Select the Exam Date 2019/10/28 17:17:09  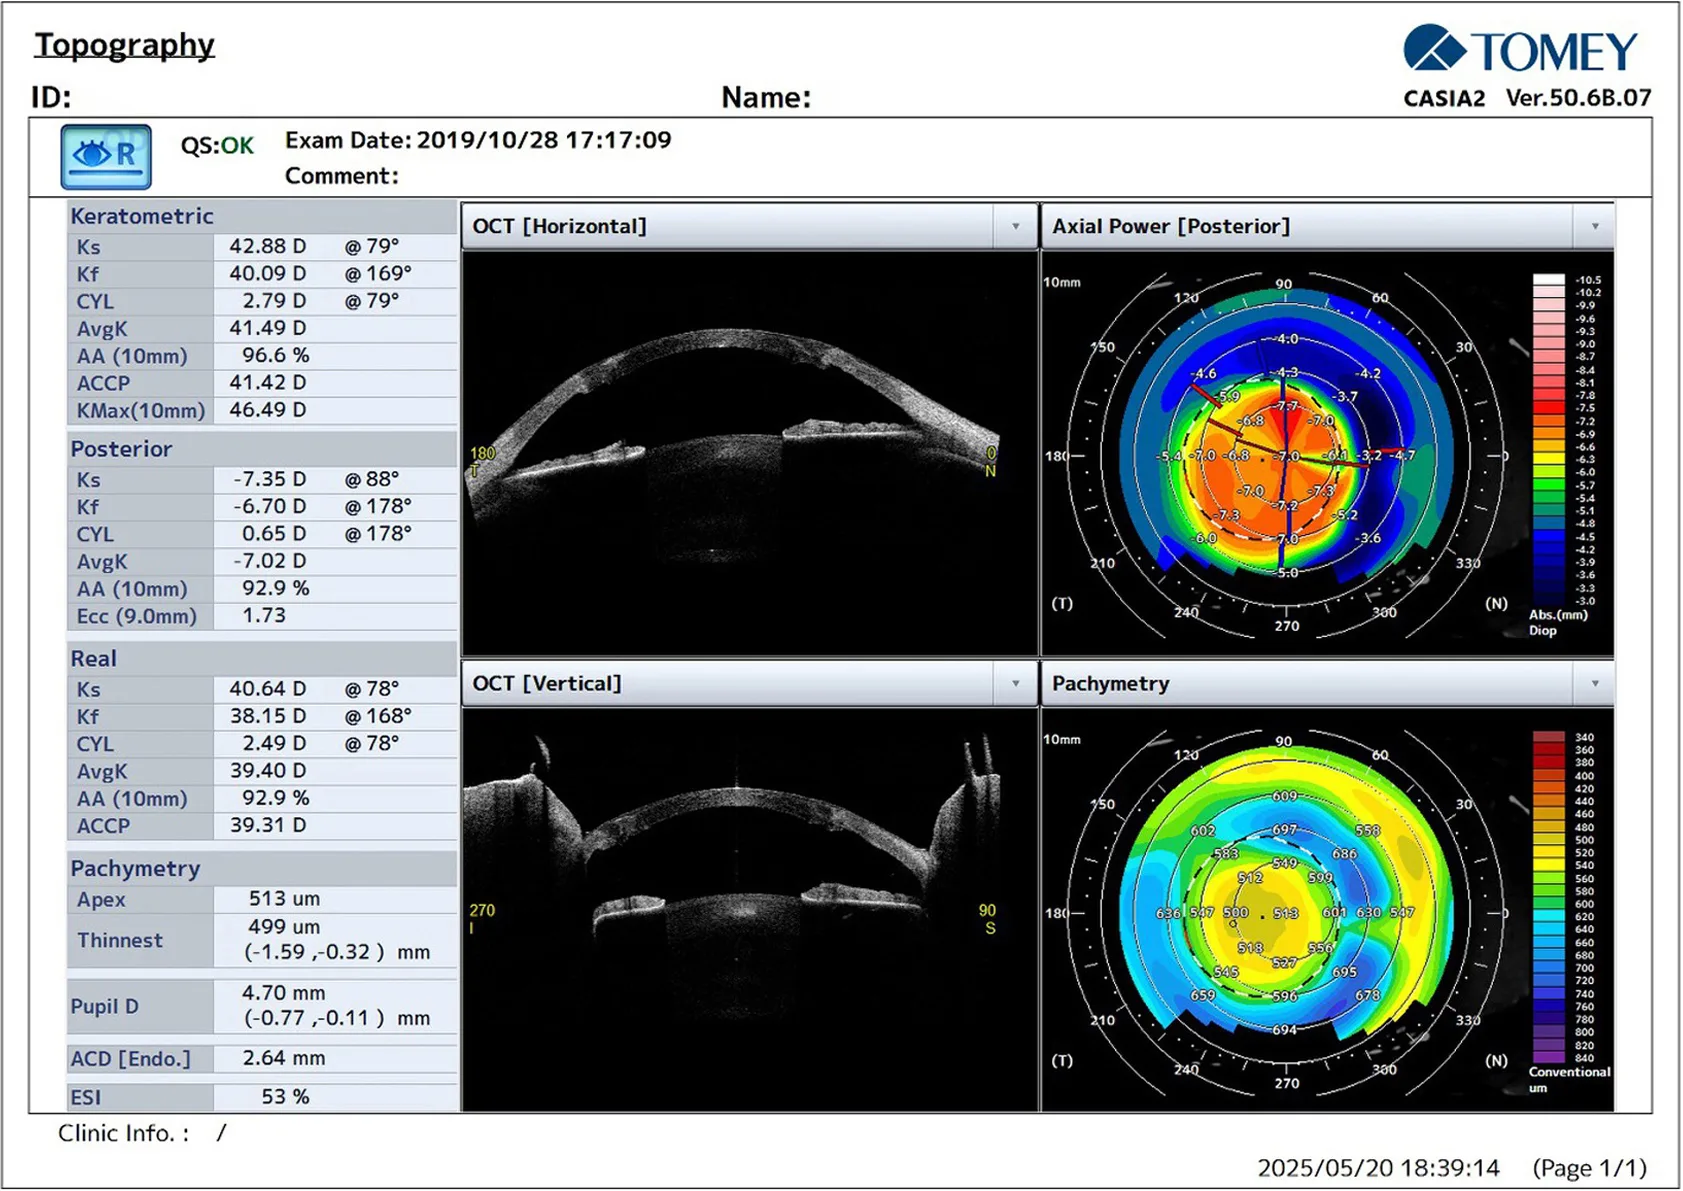coord(478,140)
